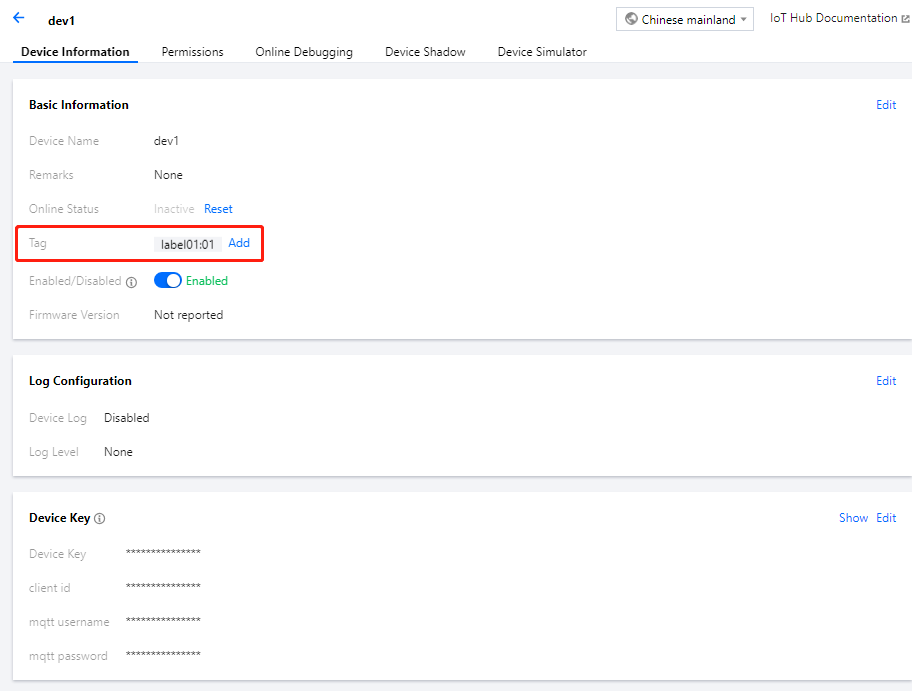Viewport: 912px width, 691px height.
Task: Click the external link icon after IoT Hub Documentation
Action: (905, 19)
